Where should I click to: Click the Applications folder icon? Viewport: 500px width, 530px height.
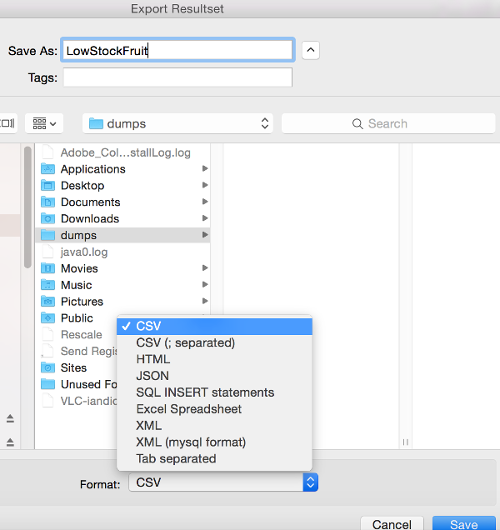point(48,169)
